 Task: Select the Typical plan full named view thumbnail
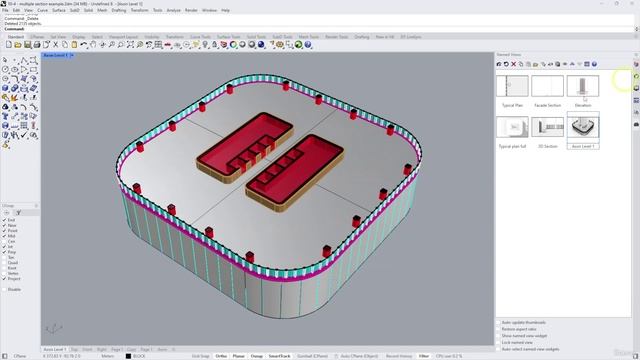click(512, 127)
